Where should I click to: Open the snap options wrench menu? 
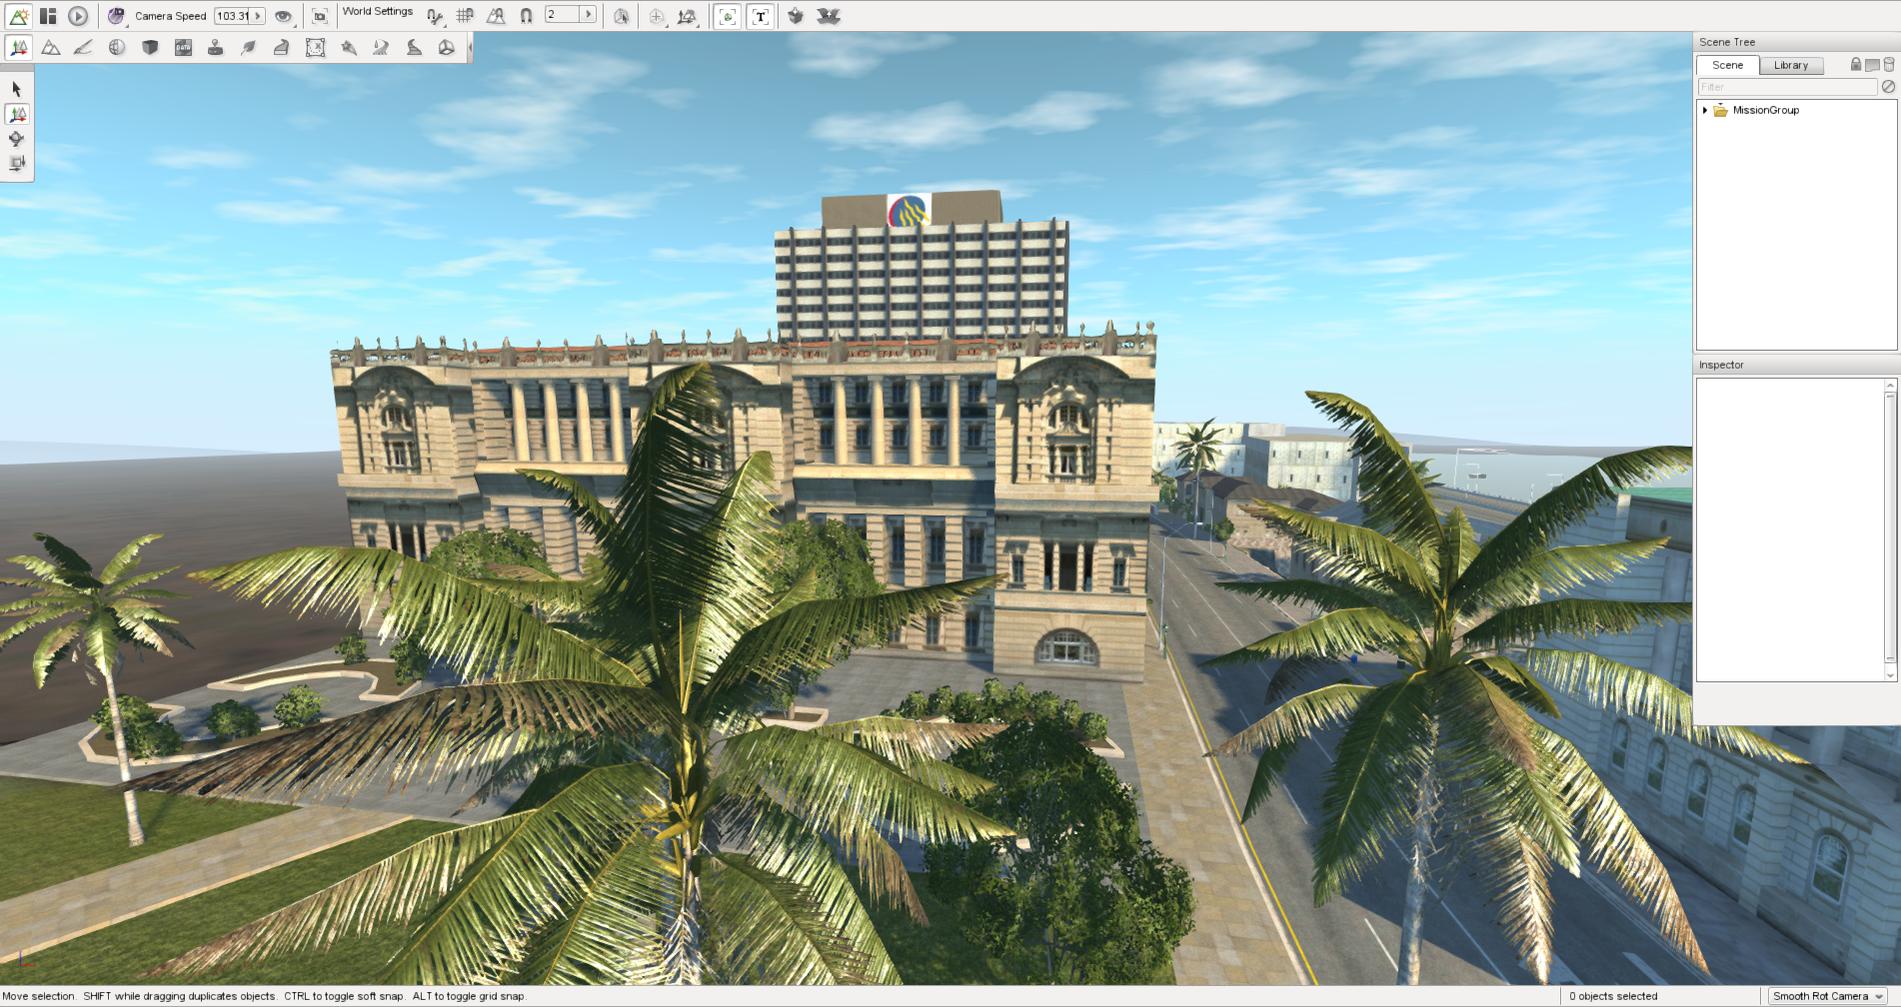(435, 16)
